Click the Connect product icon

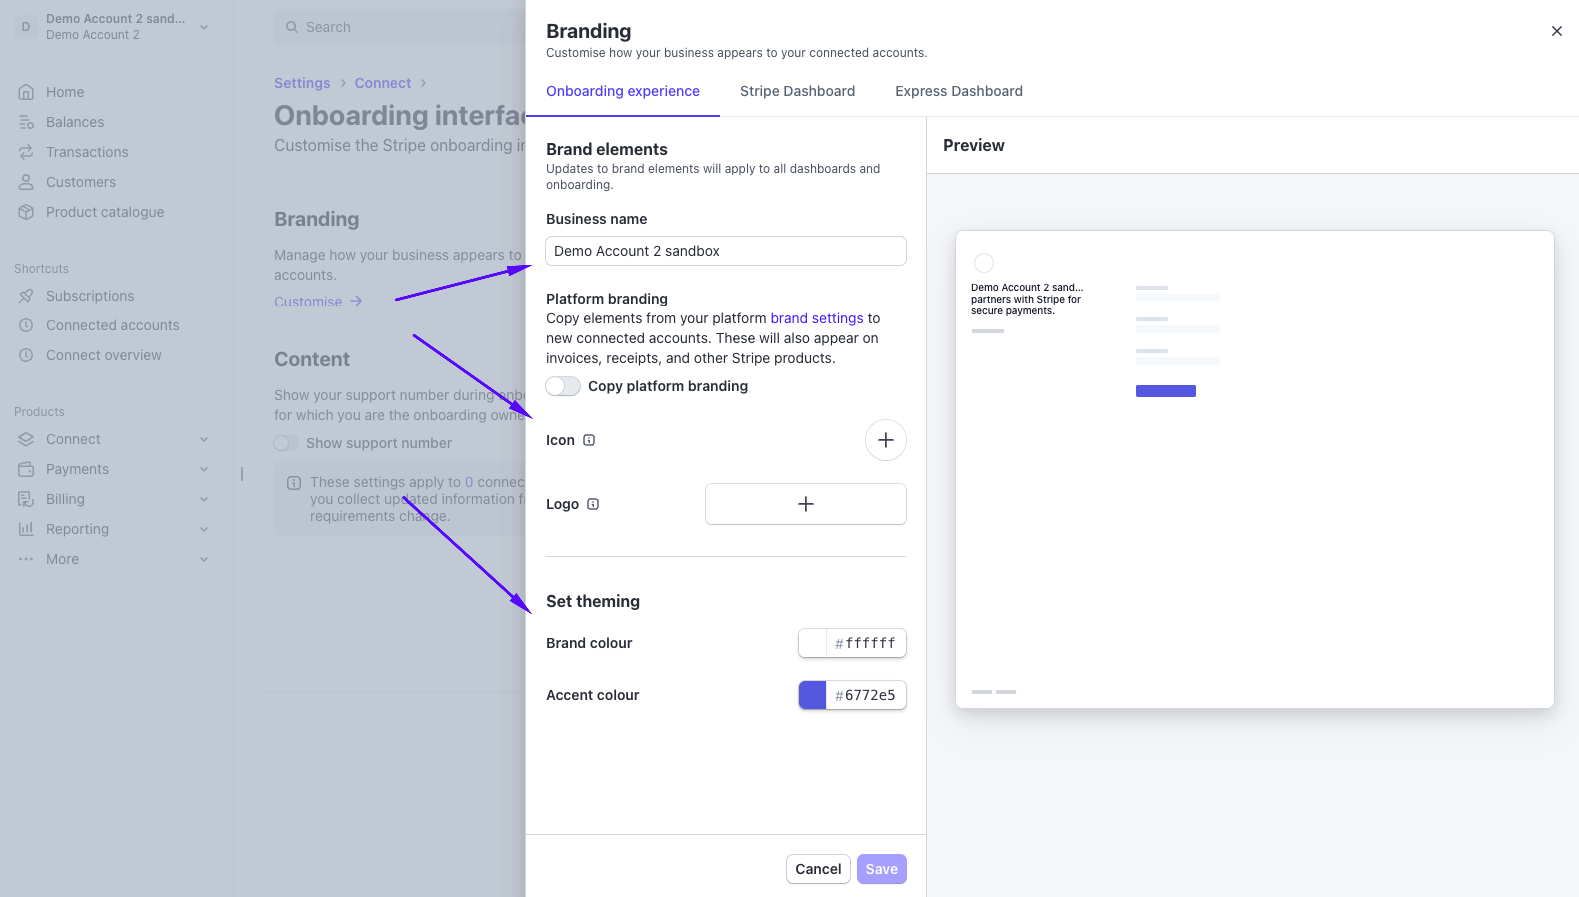pyautogui.click(x=26, y=439)
